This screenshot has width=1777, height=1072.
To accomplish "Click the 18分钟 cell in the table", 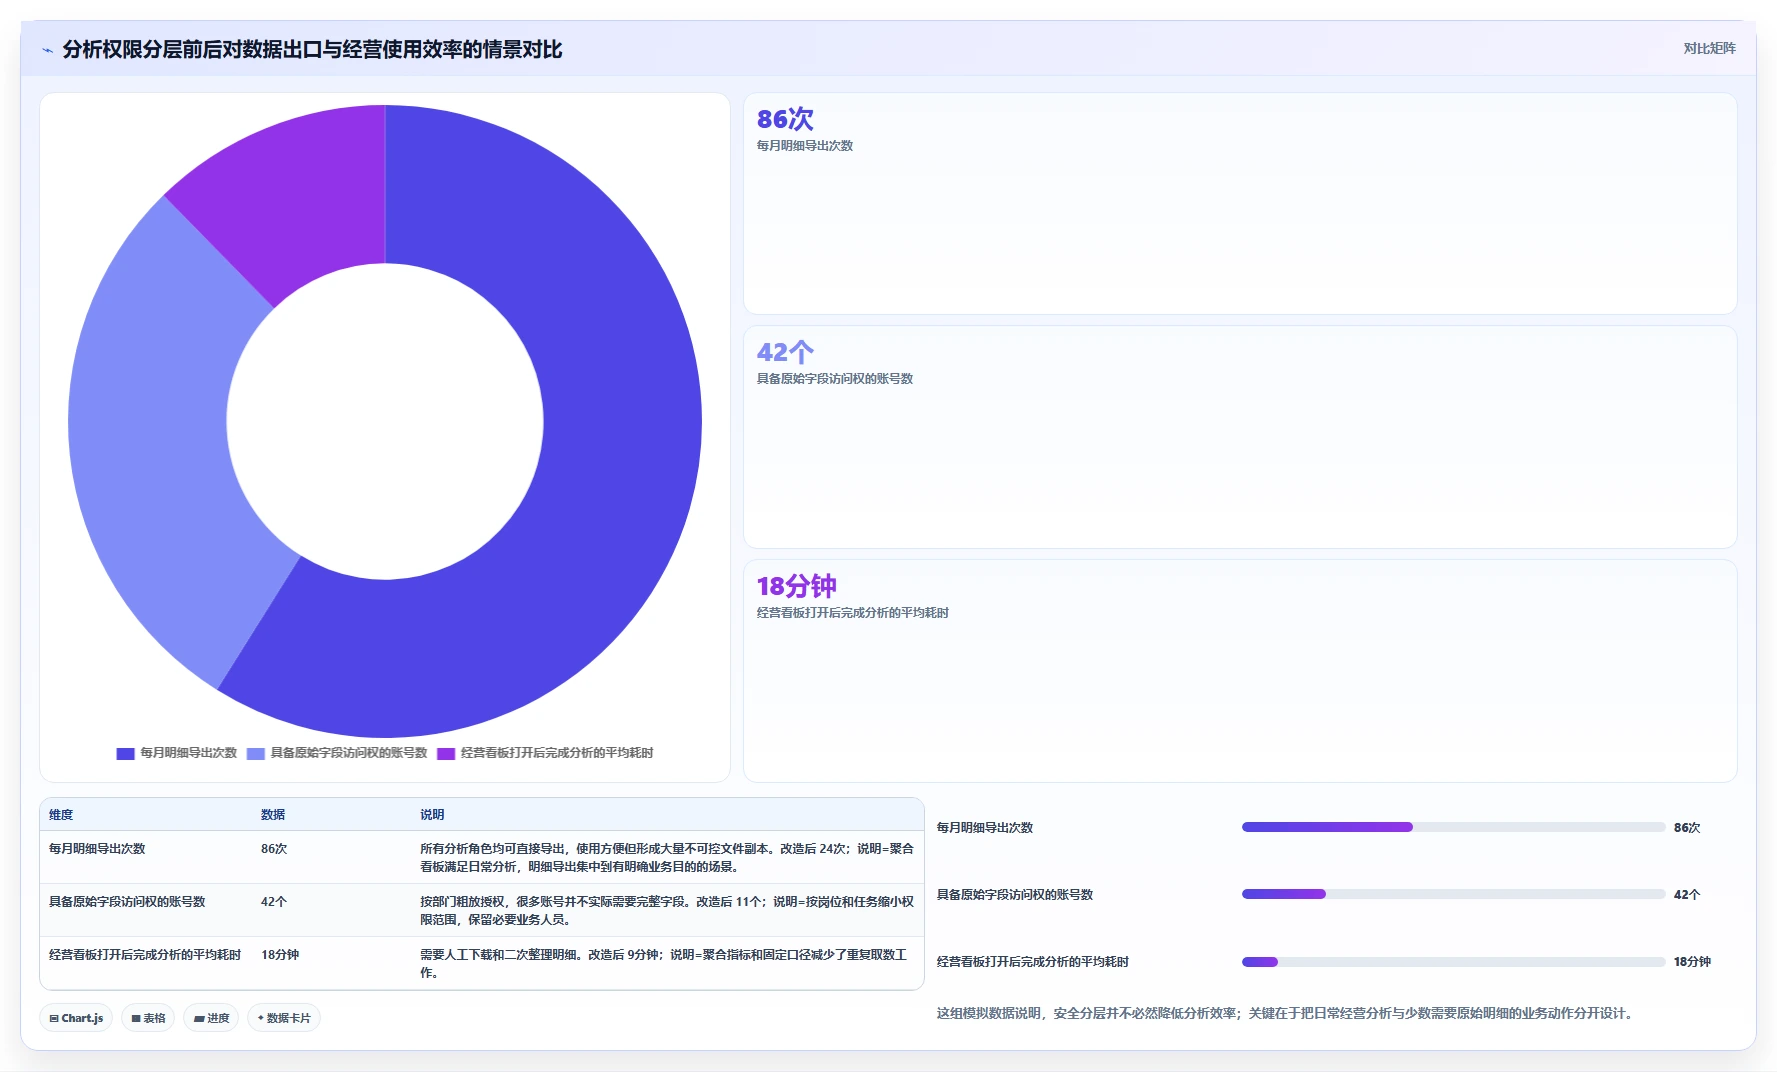I will [x=280, y=955].
